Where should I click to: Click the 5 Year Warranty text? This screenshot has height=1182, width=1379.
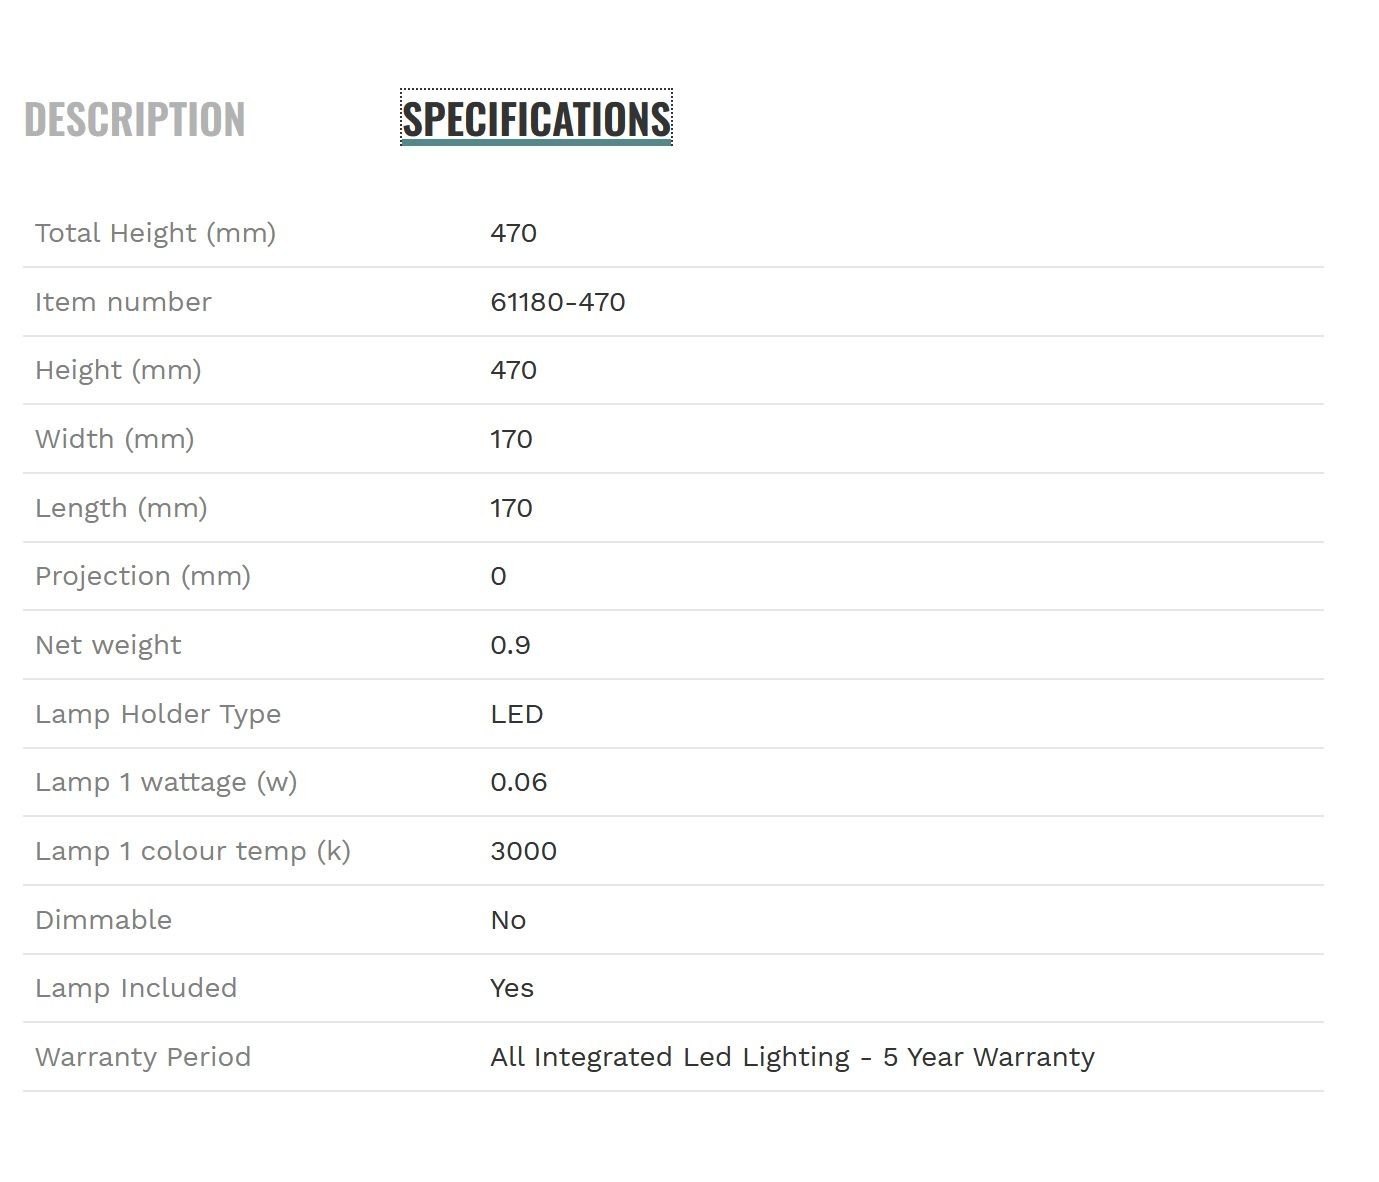click(989, 1057)
